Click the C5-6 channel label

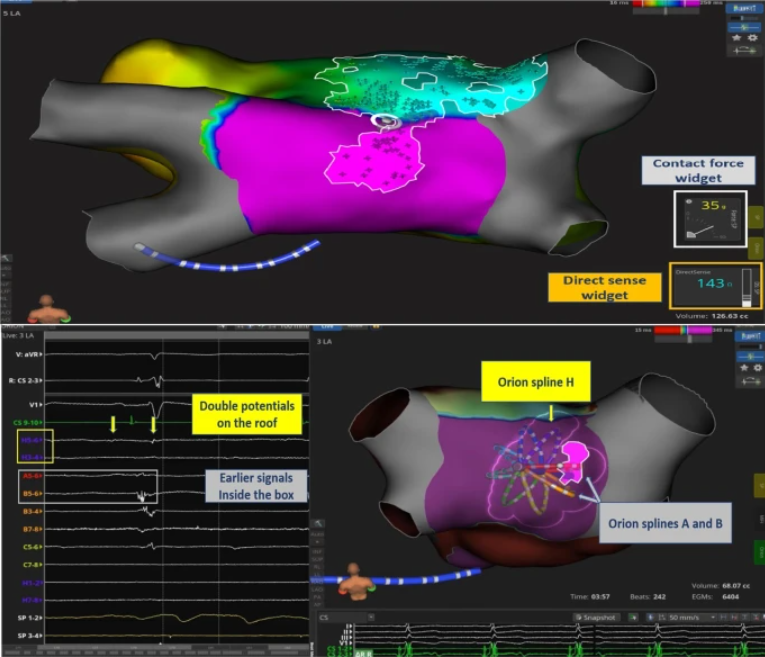[32, 547]
